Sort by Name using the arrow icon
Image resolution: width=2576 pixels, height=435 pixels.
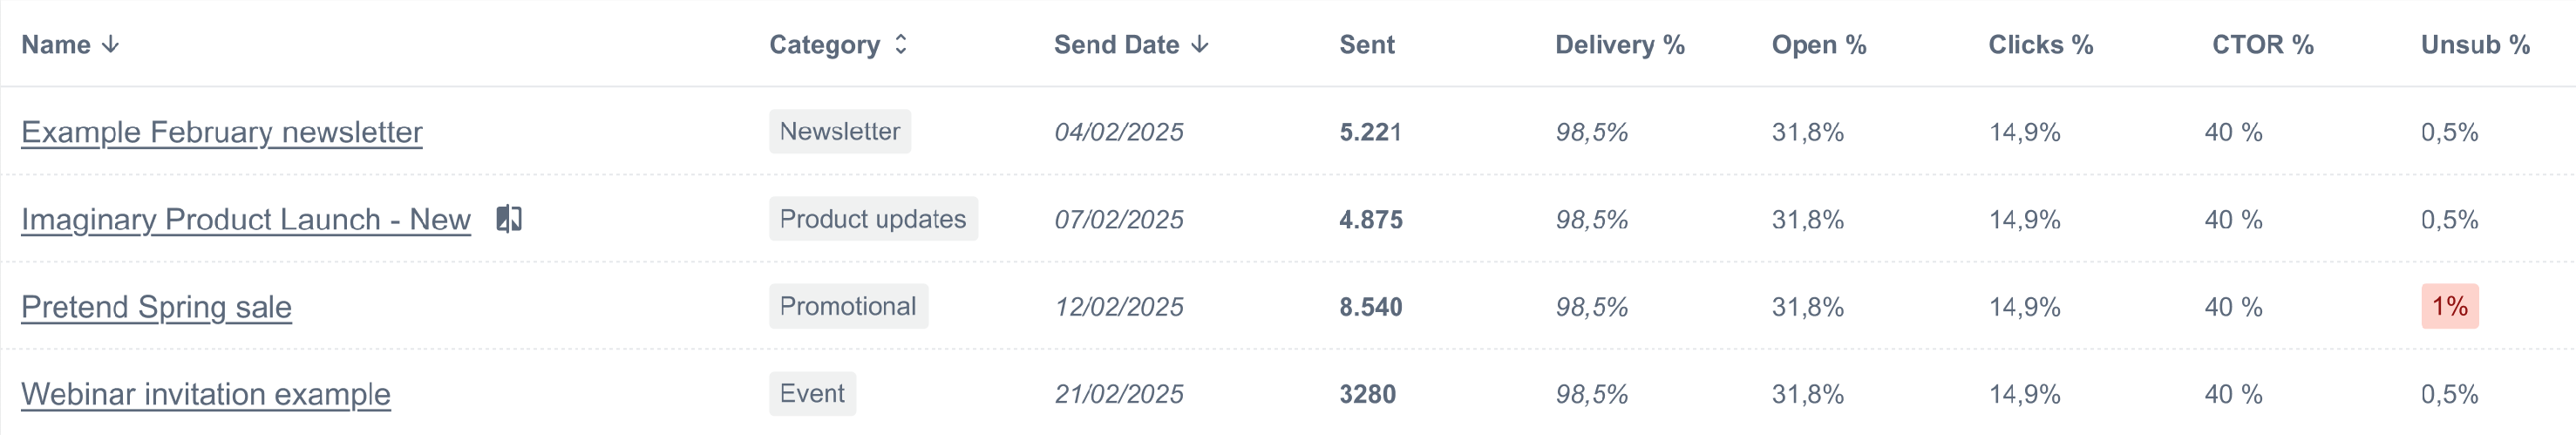[111, 45]
